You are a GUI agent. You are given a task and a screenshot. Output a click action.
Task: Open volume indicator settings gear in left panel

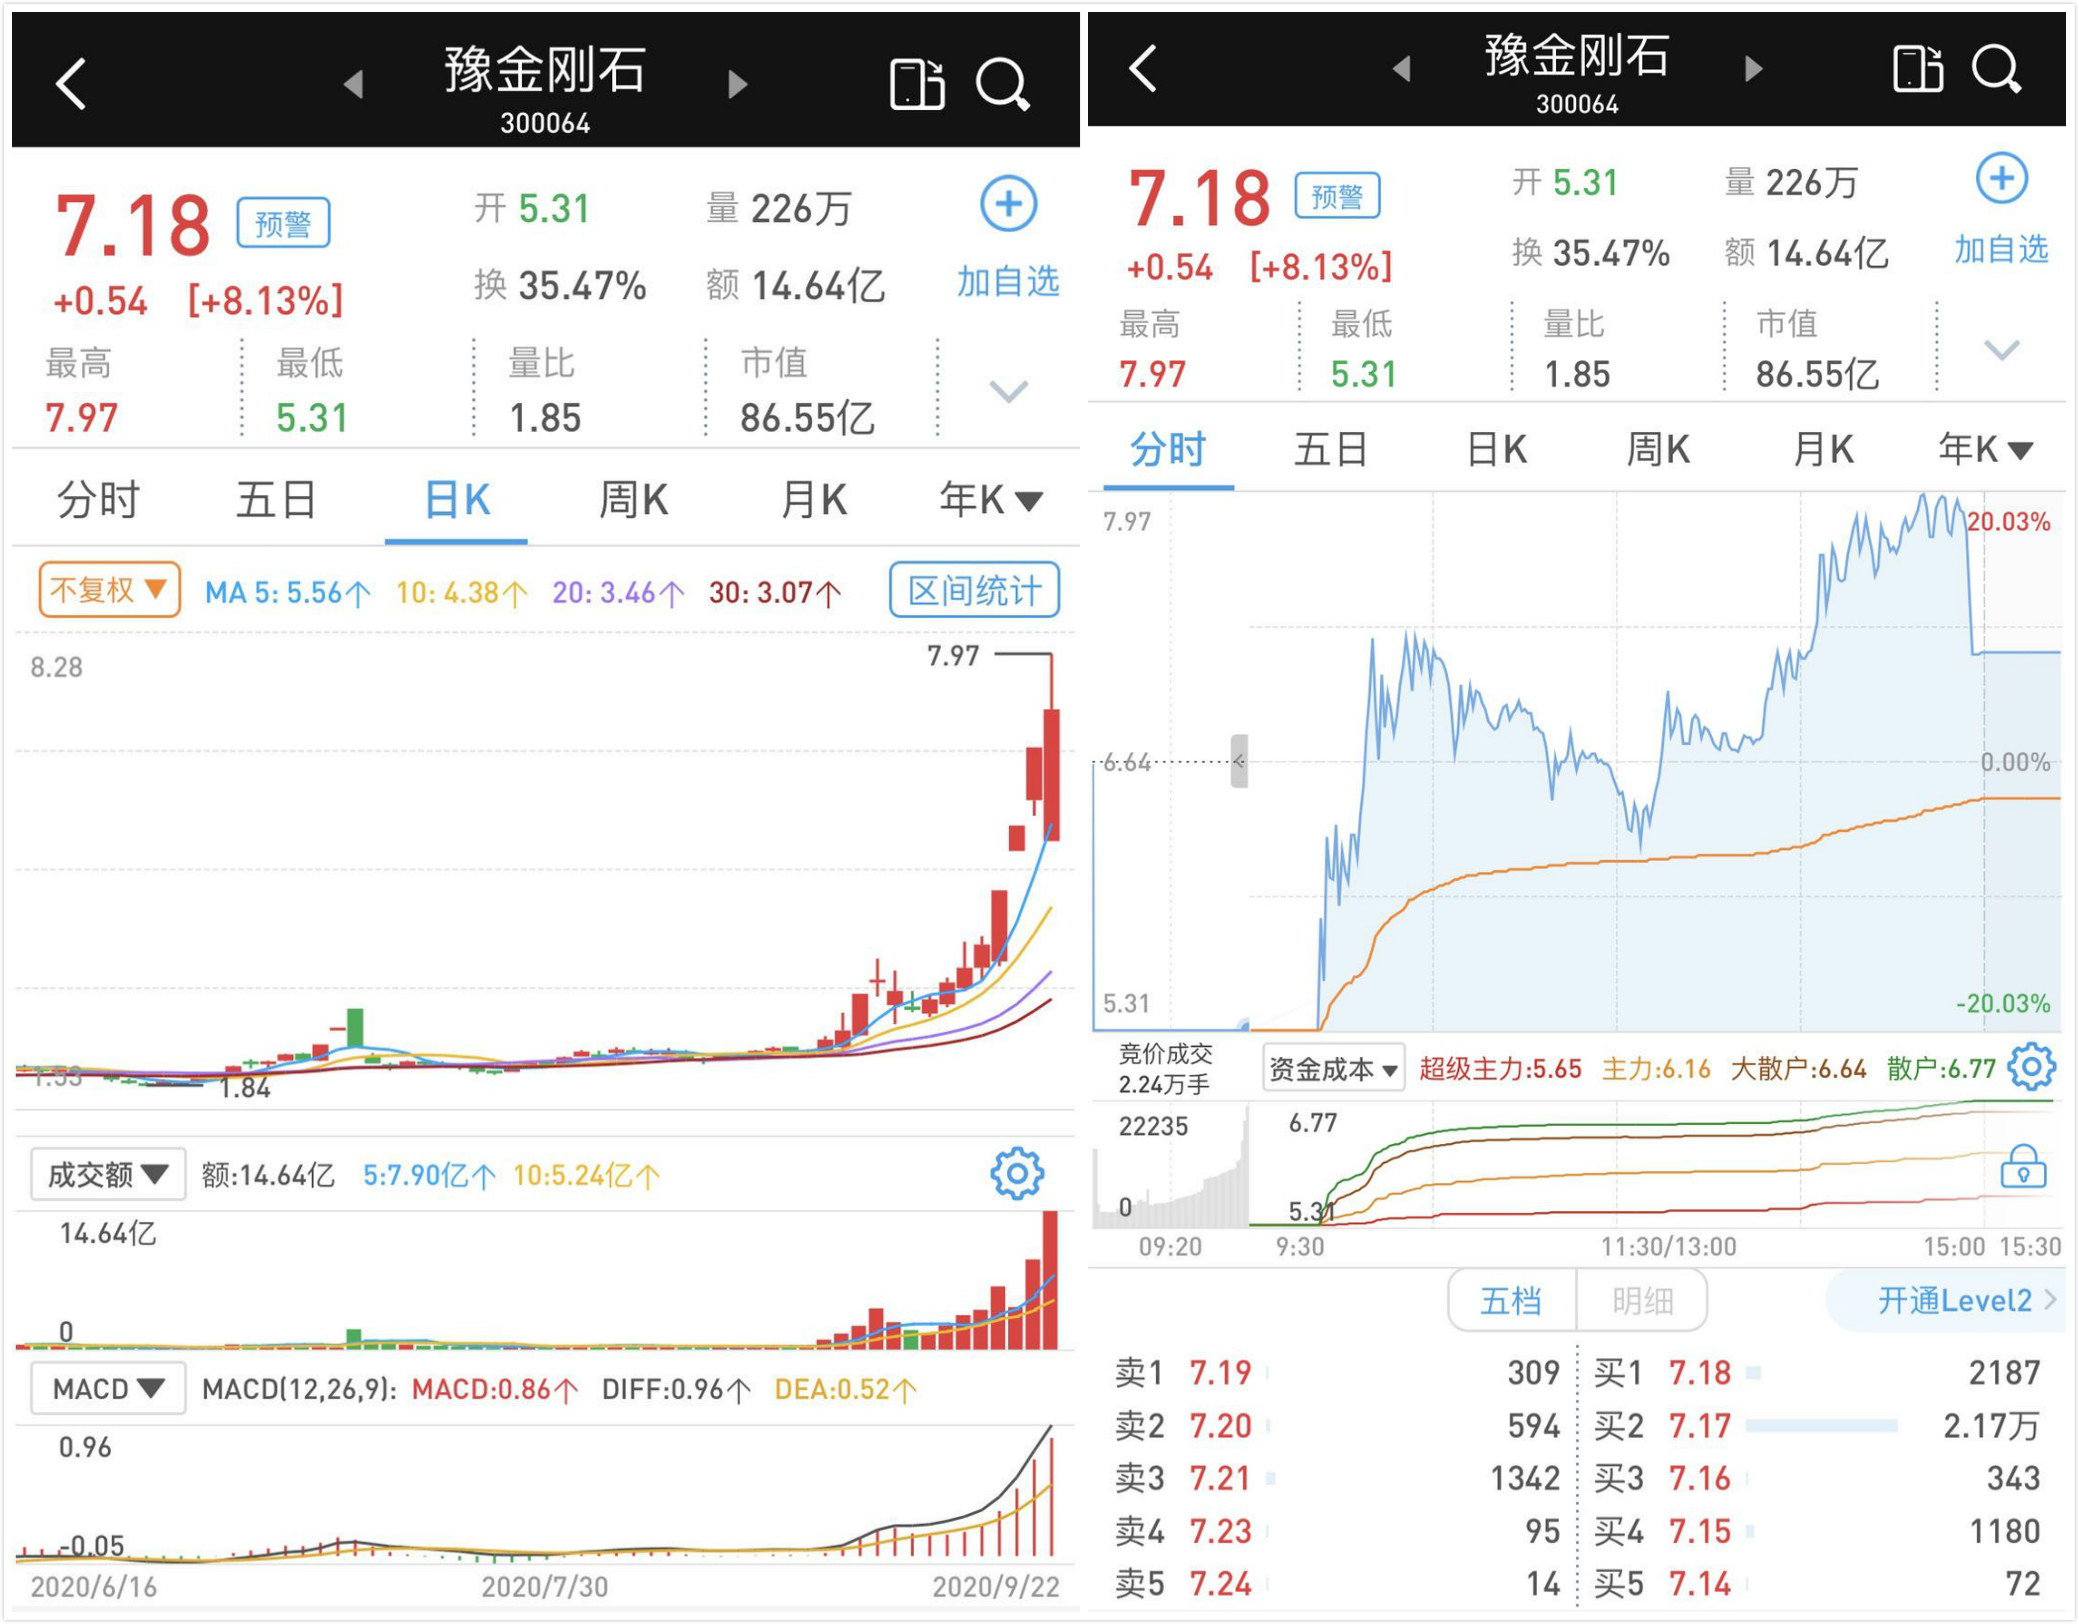(x=1017, y=1173)
